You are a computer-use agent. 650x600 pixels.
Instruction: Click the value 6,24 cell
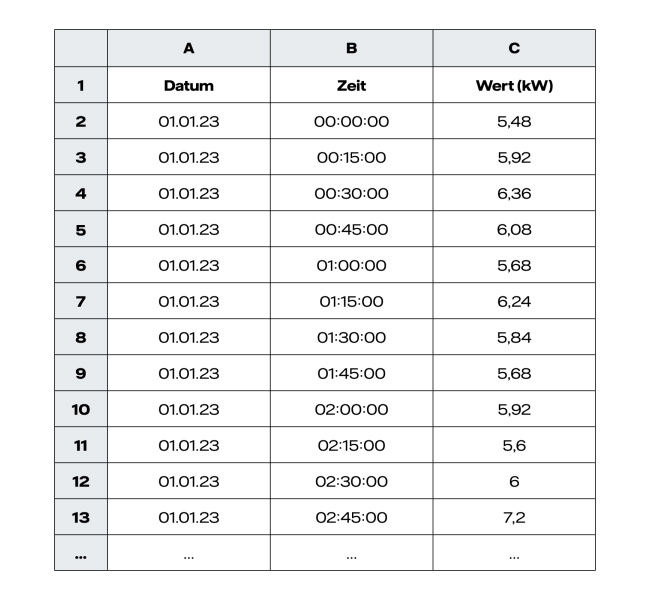[514, 301]
